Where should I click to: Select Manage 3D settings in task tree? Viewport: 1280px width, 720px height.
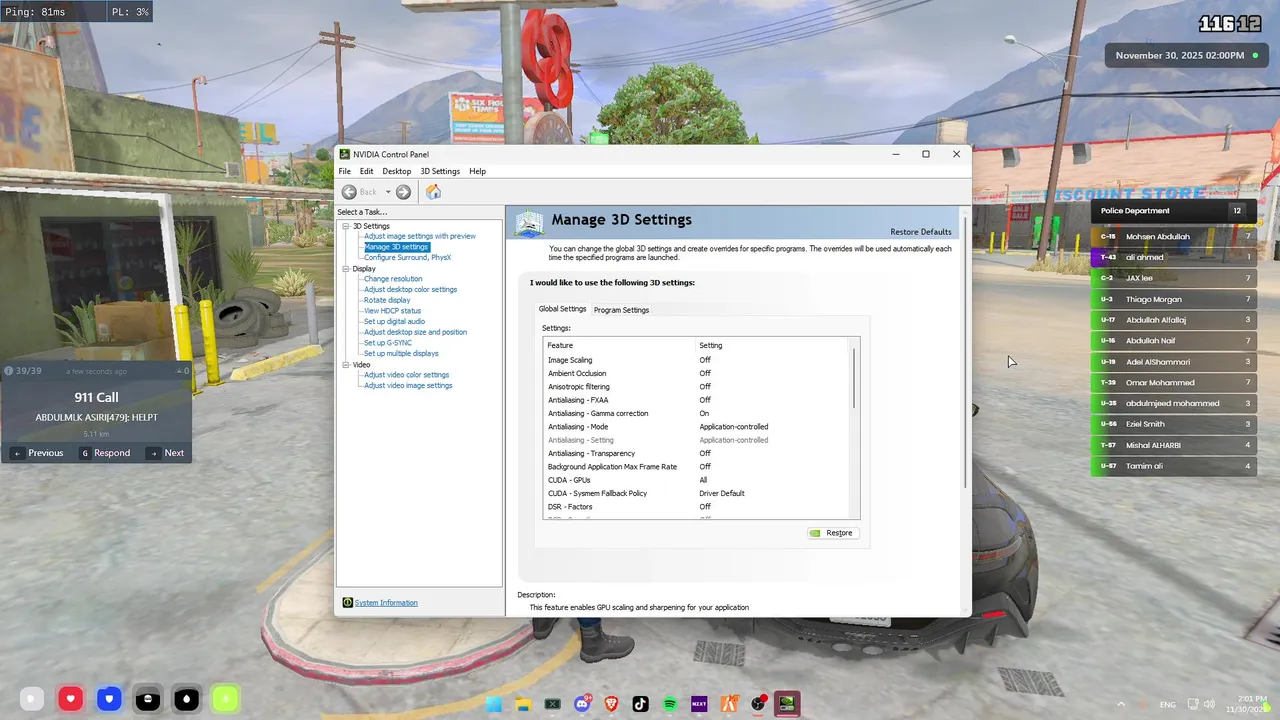pos(397,247)
